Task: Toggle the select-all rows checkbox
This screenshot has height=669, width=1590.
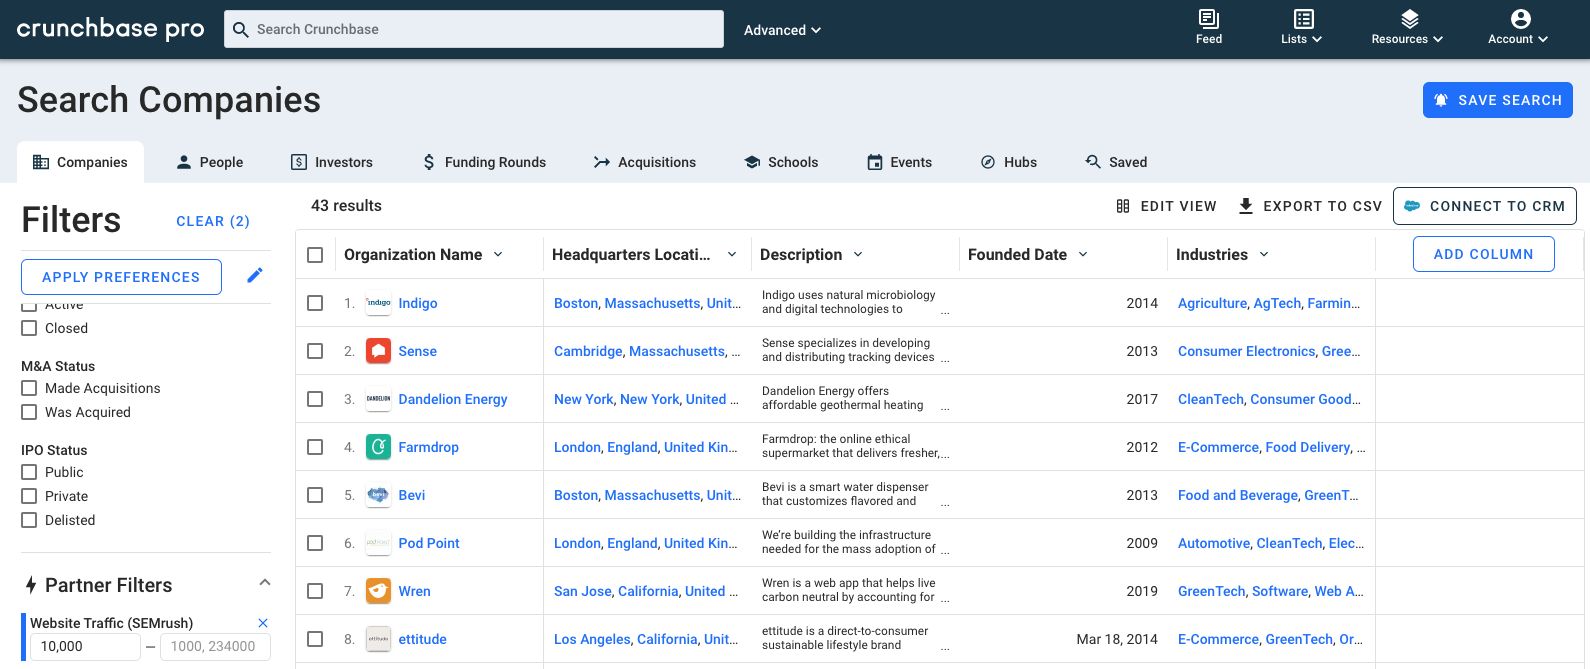Action: (x=315, y=255)
